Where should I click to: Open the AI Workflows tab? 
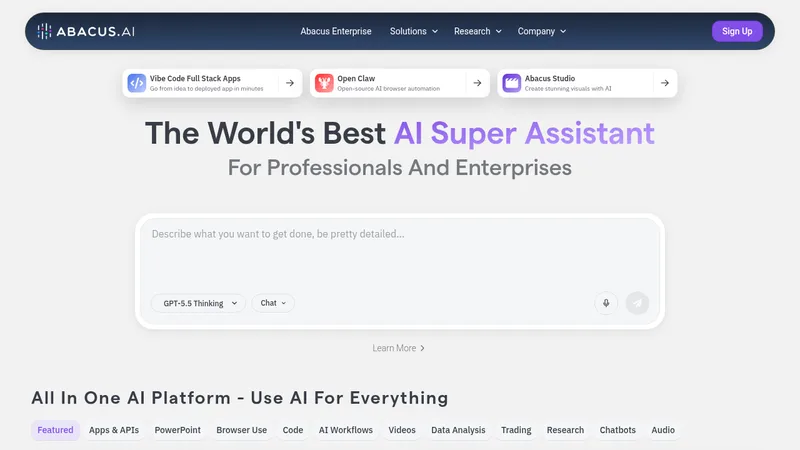[345, 430]
